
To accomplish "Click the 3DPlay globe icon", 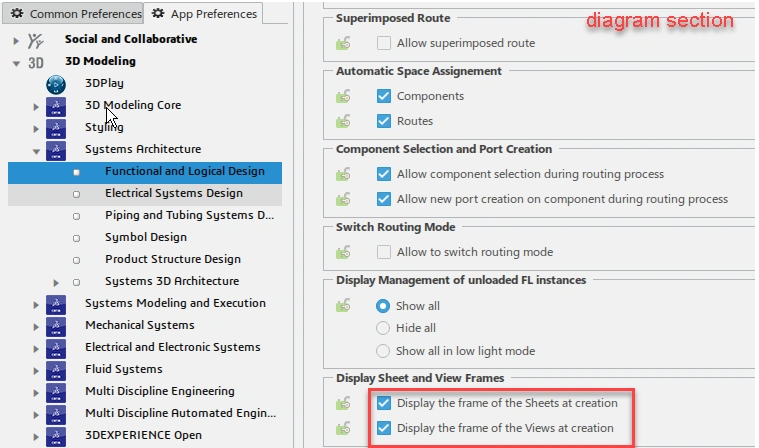I will coord(57,84).
